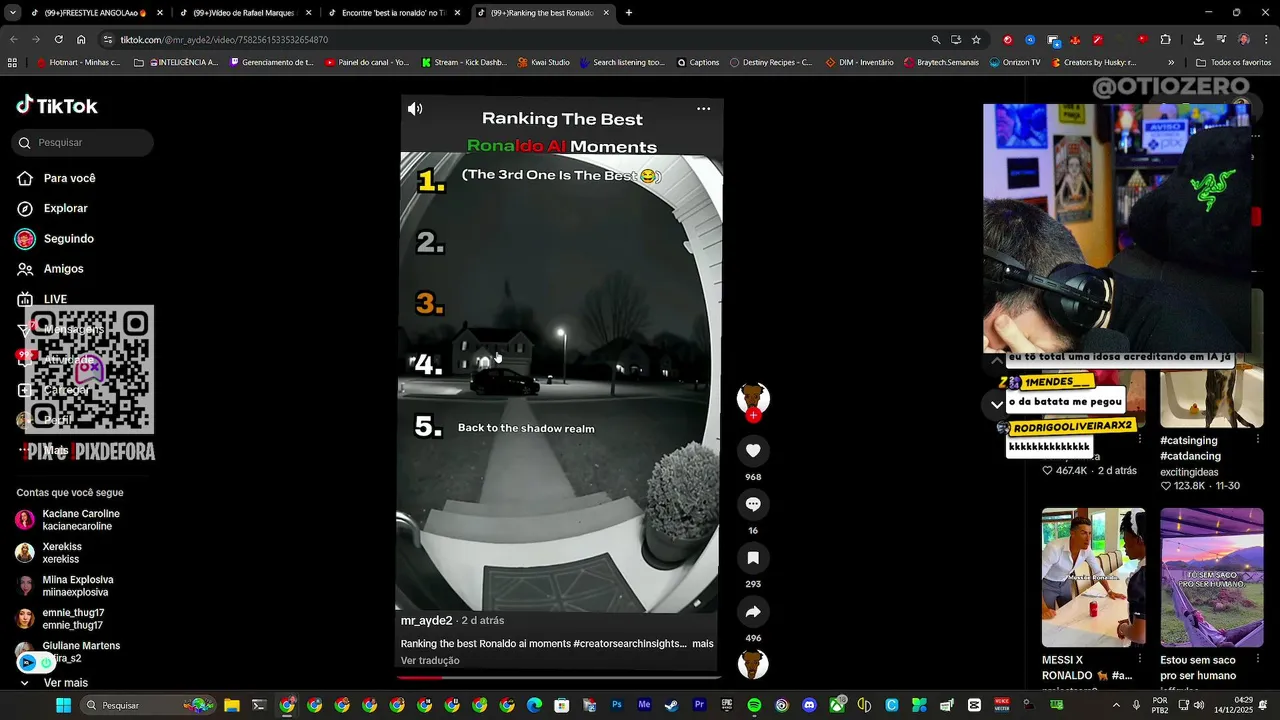Like the video with heart icon
Viewport: 1280px width, 720px height.
[x=753, y=451]
